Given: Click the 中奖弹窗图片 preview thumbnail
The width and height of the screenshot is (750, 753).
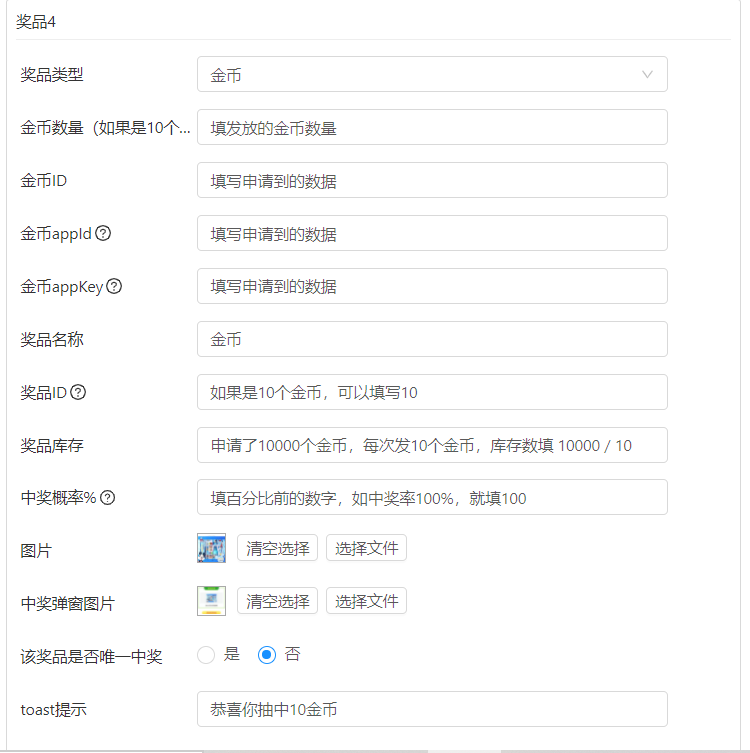Looking at the screenshot, I should click(212, 601).
